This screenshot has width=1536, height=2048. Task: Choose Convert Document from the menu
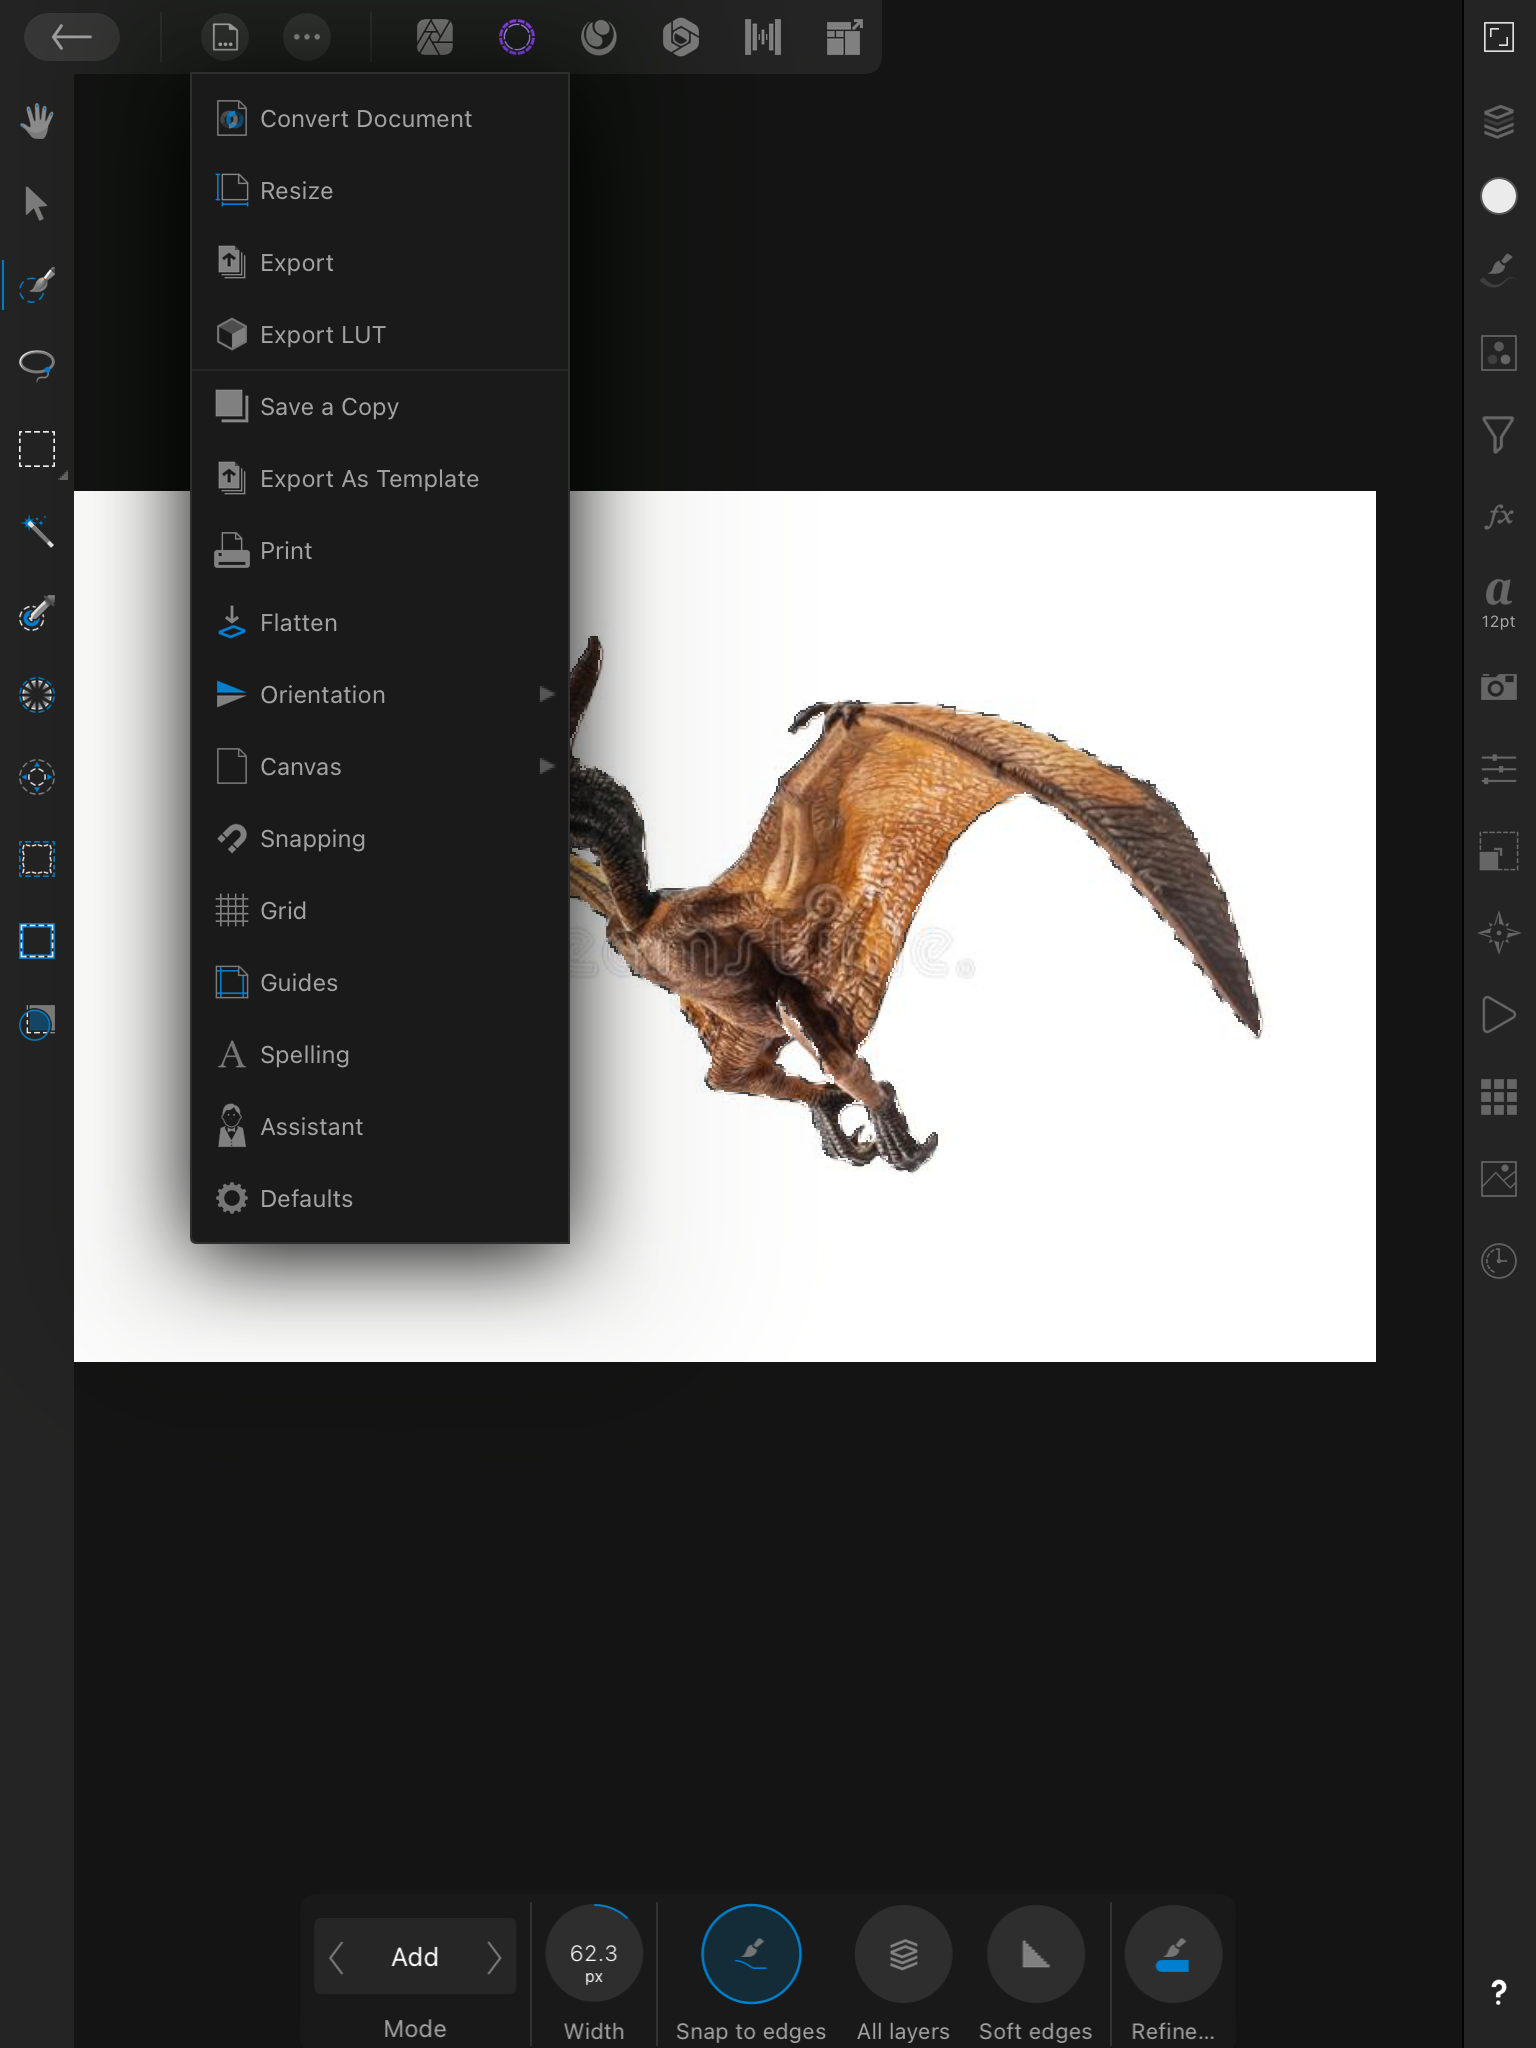click(380, 119)
